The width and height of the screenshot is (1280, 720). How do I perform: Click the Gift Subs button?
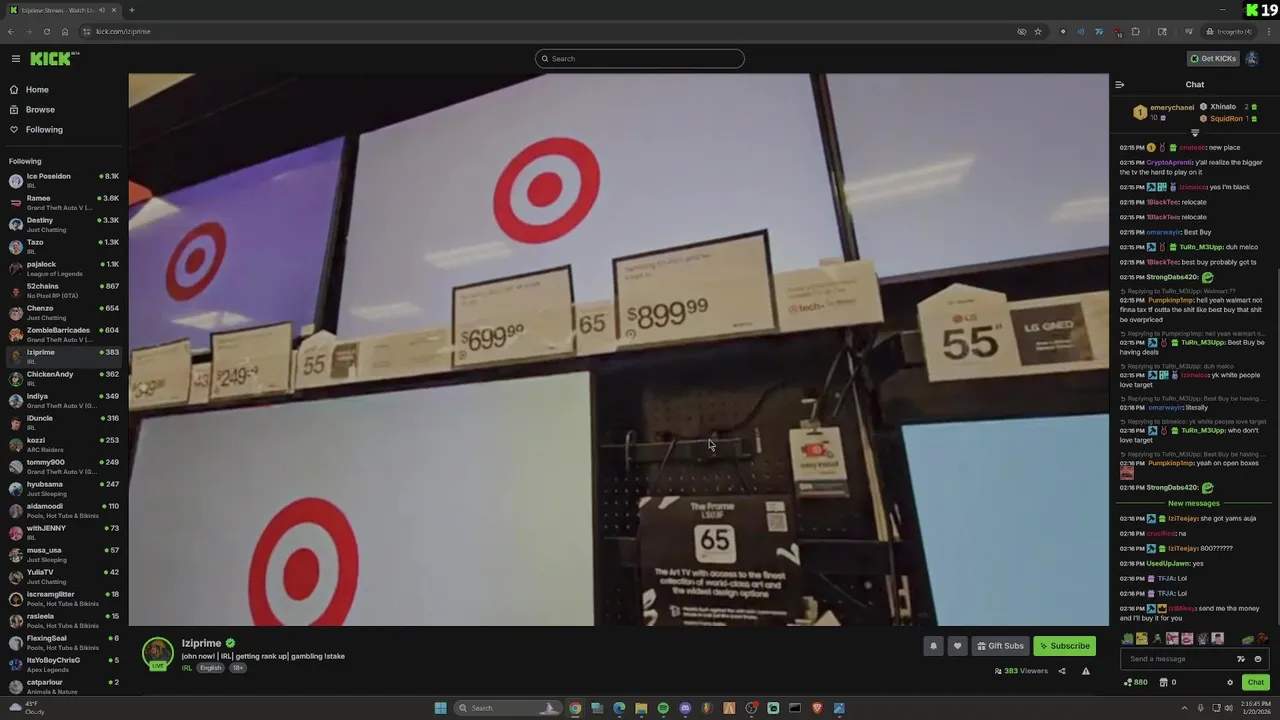tap(1001, 646)
